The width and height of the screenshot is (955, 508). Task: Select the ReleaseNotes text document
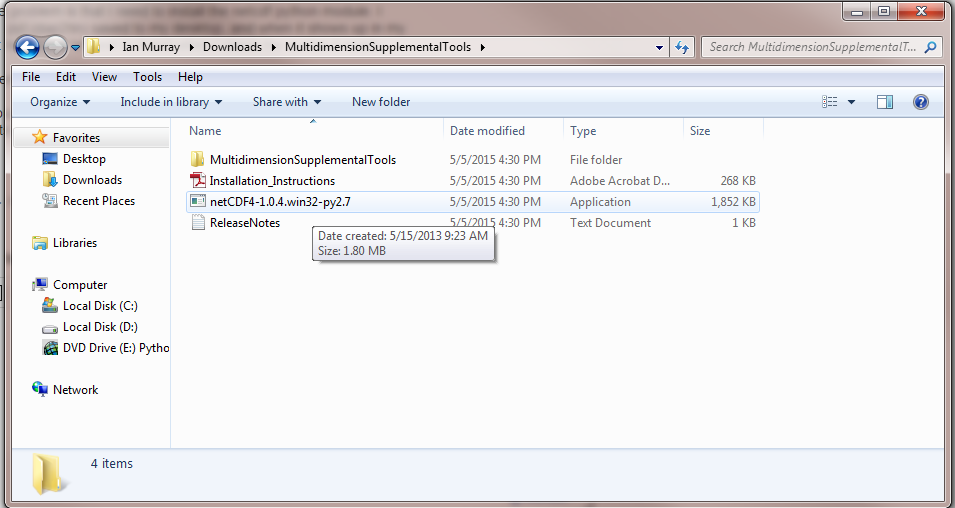pos(473,223)
